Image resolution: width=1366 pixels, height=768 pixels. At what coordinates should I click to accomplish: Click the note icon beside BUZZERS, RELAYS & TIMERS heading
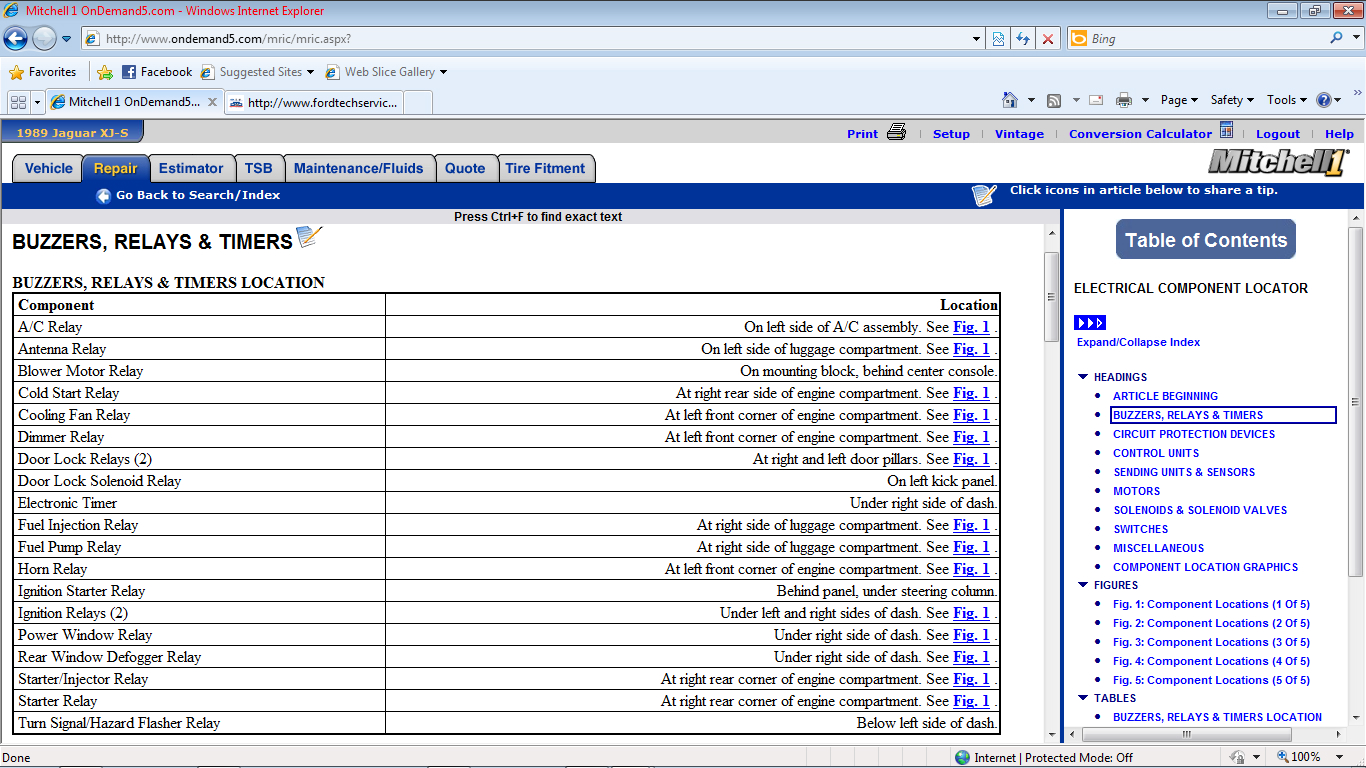310,237
